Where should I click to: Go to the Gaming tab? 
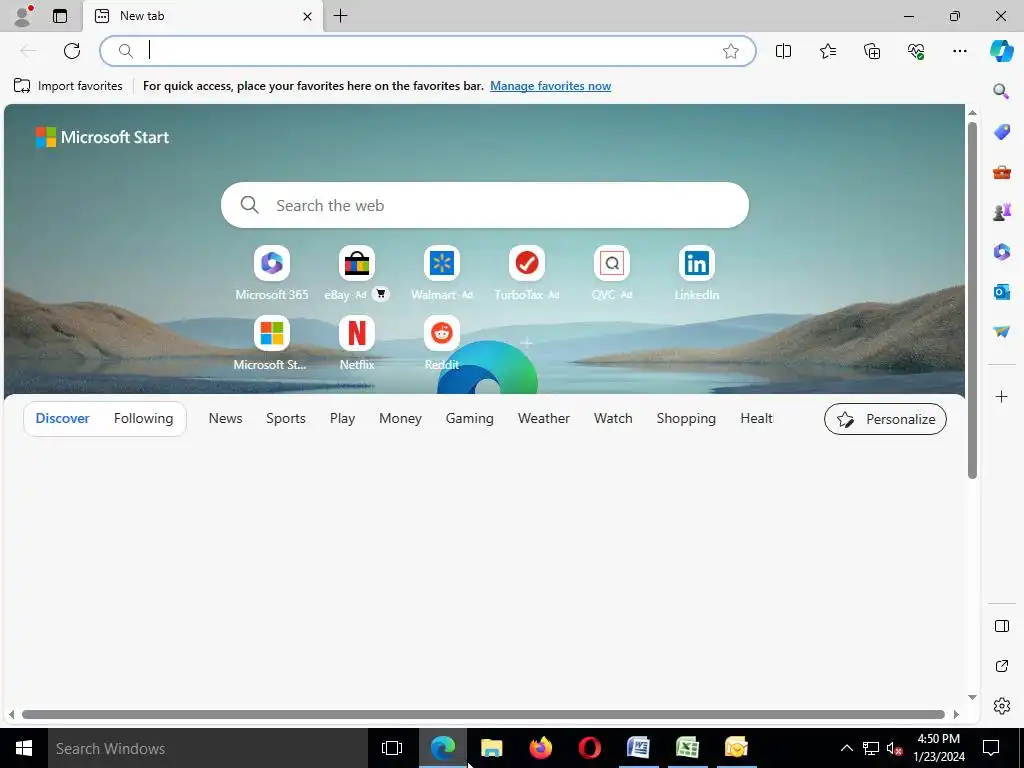470,418
